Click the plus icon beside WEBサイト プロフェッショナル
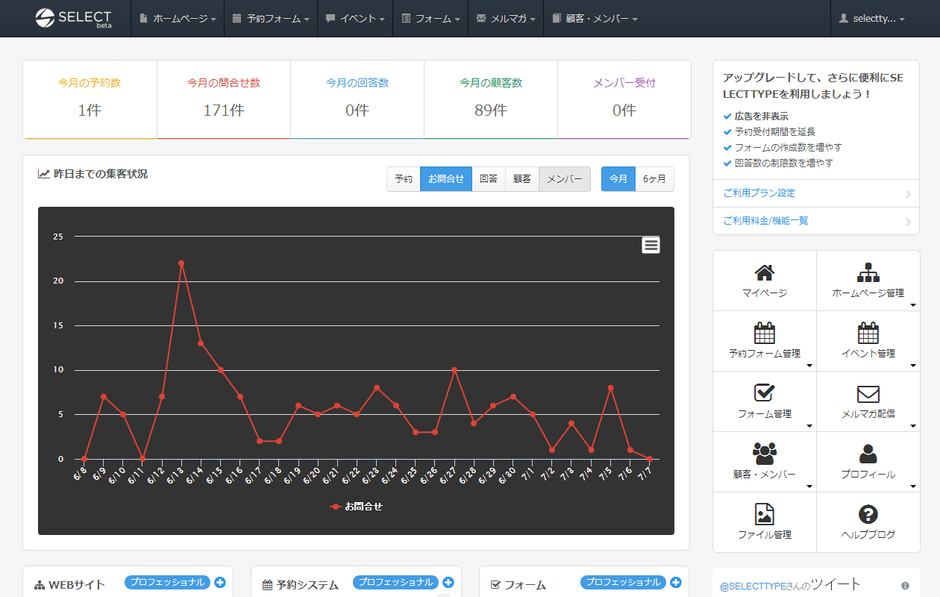The height and width of the screenshot is (597, 940). pos(220,582)
